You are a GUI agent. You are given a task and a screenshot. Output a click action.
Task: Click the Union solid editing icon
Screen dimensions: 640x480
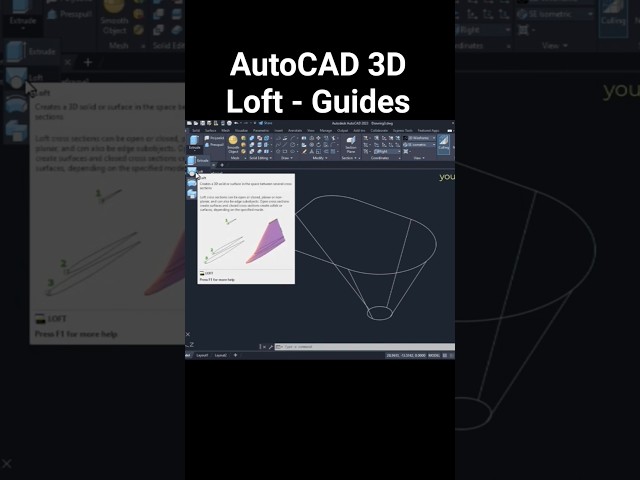[x=252, y=138]
